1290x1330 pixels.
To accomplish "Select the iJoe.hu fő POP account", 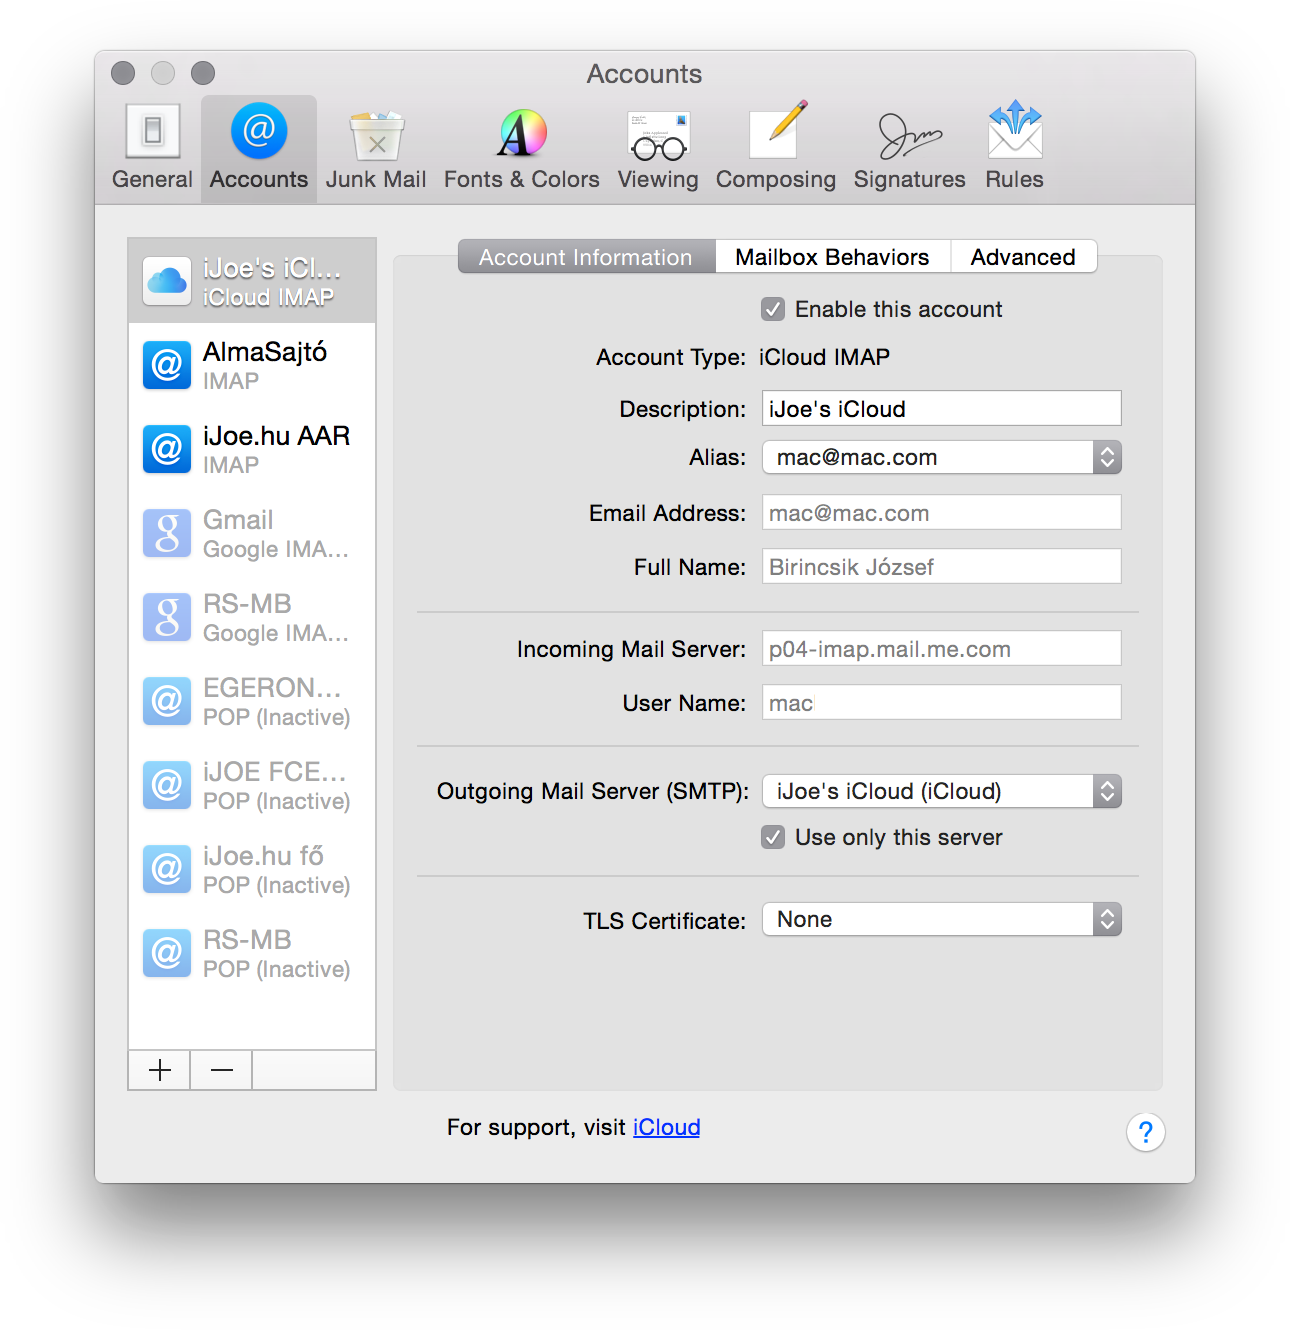I will 252,869.
